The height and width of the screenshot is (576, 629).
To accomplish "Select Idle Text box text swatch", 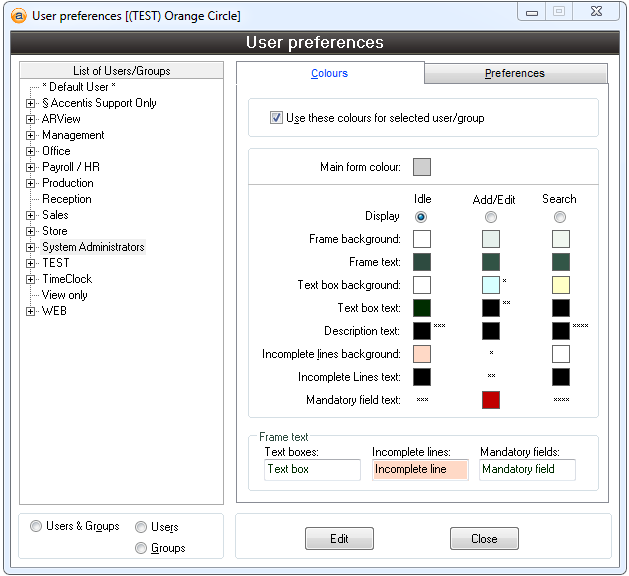I will [422, 308].
